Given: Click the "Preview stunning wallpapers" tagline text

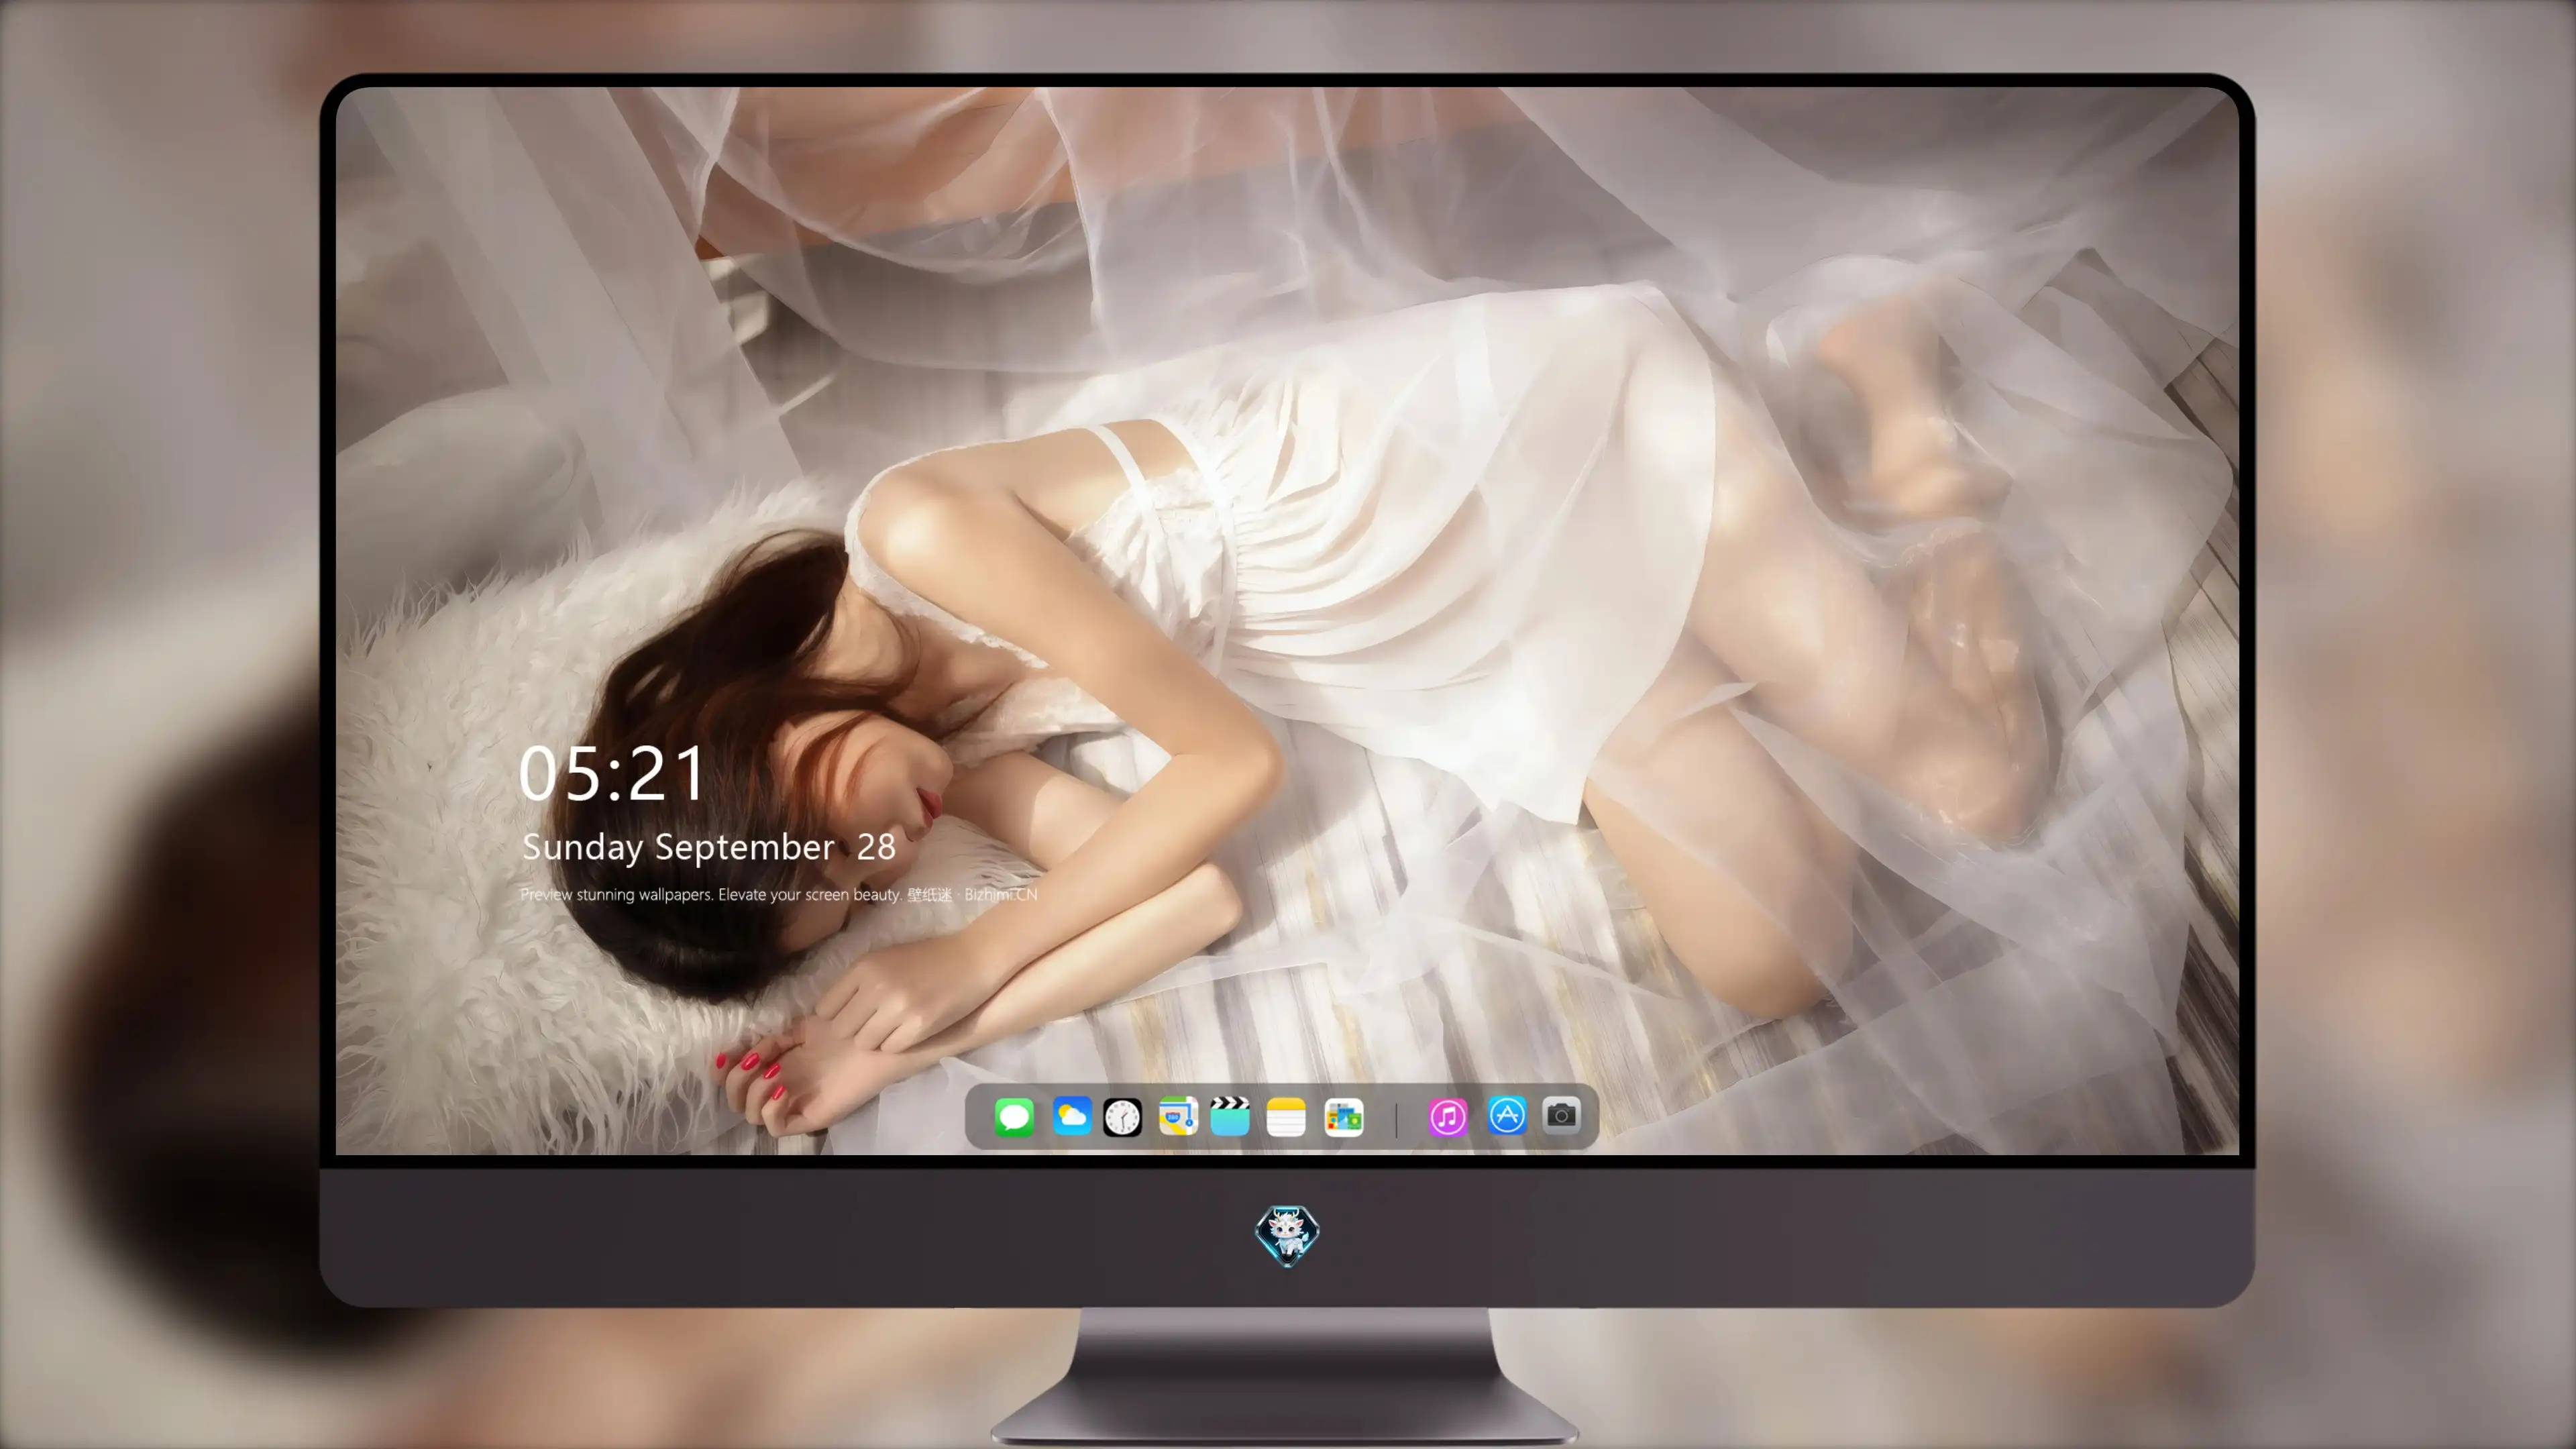Looking at the screenshot, I should click(x=779, y=894).
